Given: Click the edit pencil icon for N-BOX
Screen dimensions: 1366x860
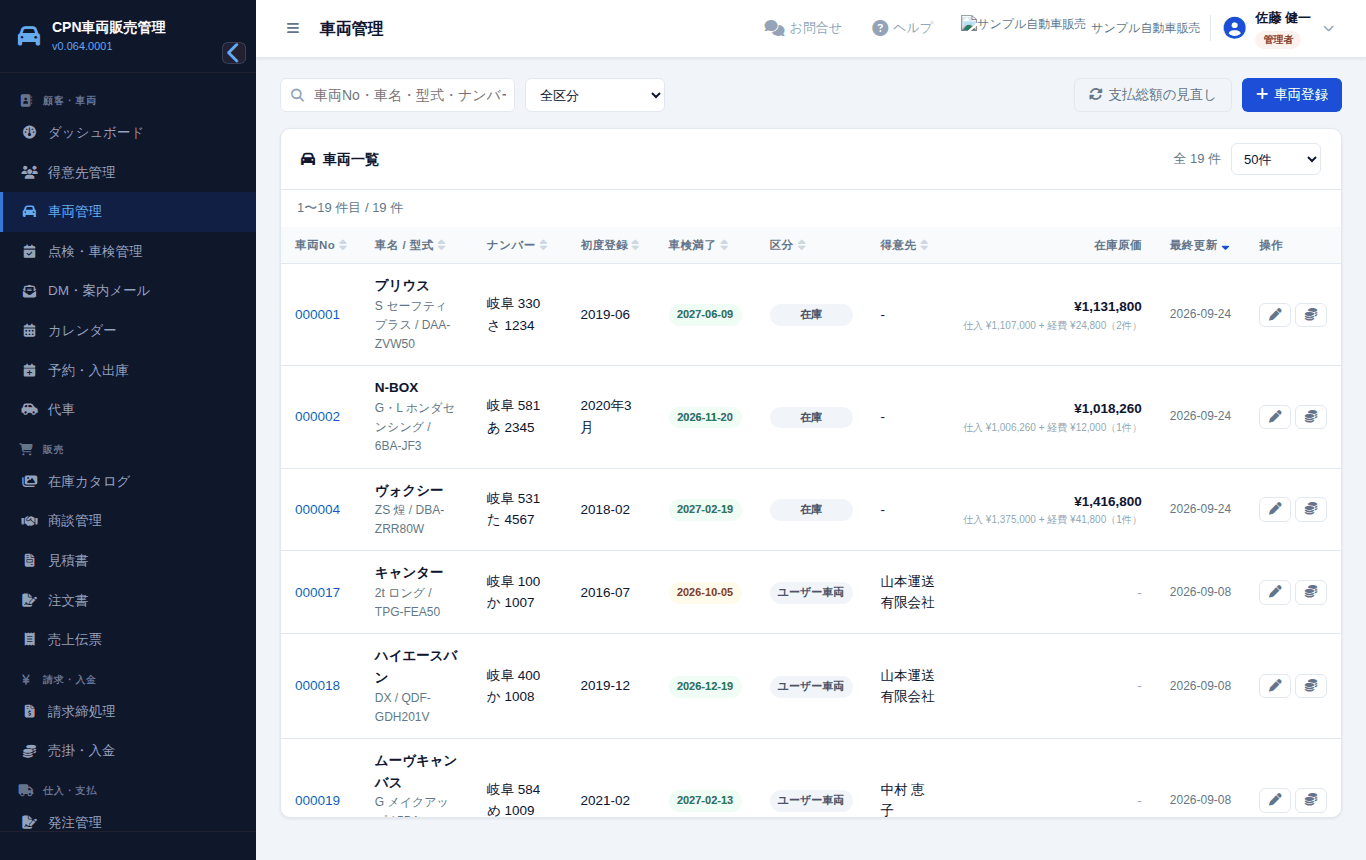Looking at the screenshot, I should [1274, 417].
